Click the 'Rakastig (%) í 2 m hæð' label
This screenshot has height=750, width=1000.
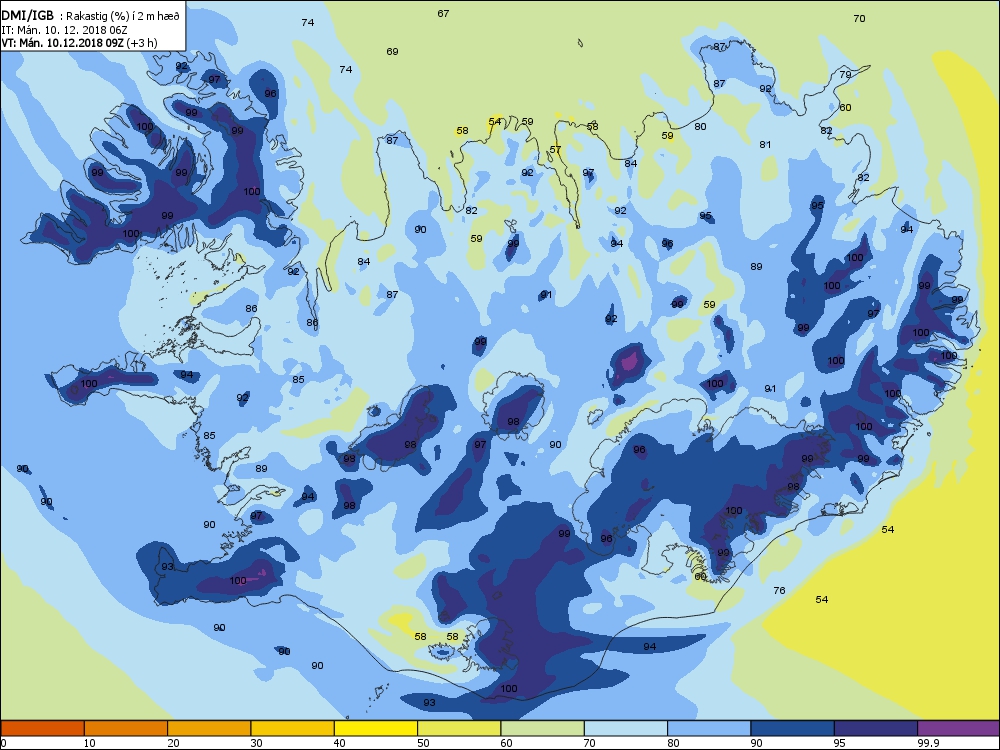[124, 17]
